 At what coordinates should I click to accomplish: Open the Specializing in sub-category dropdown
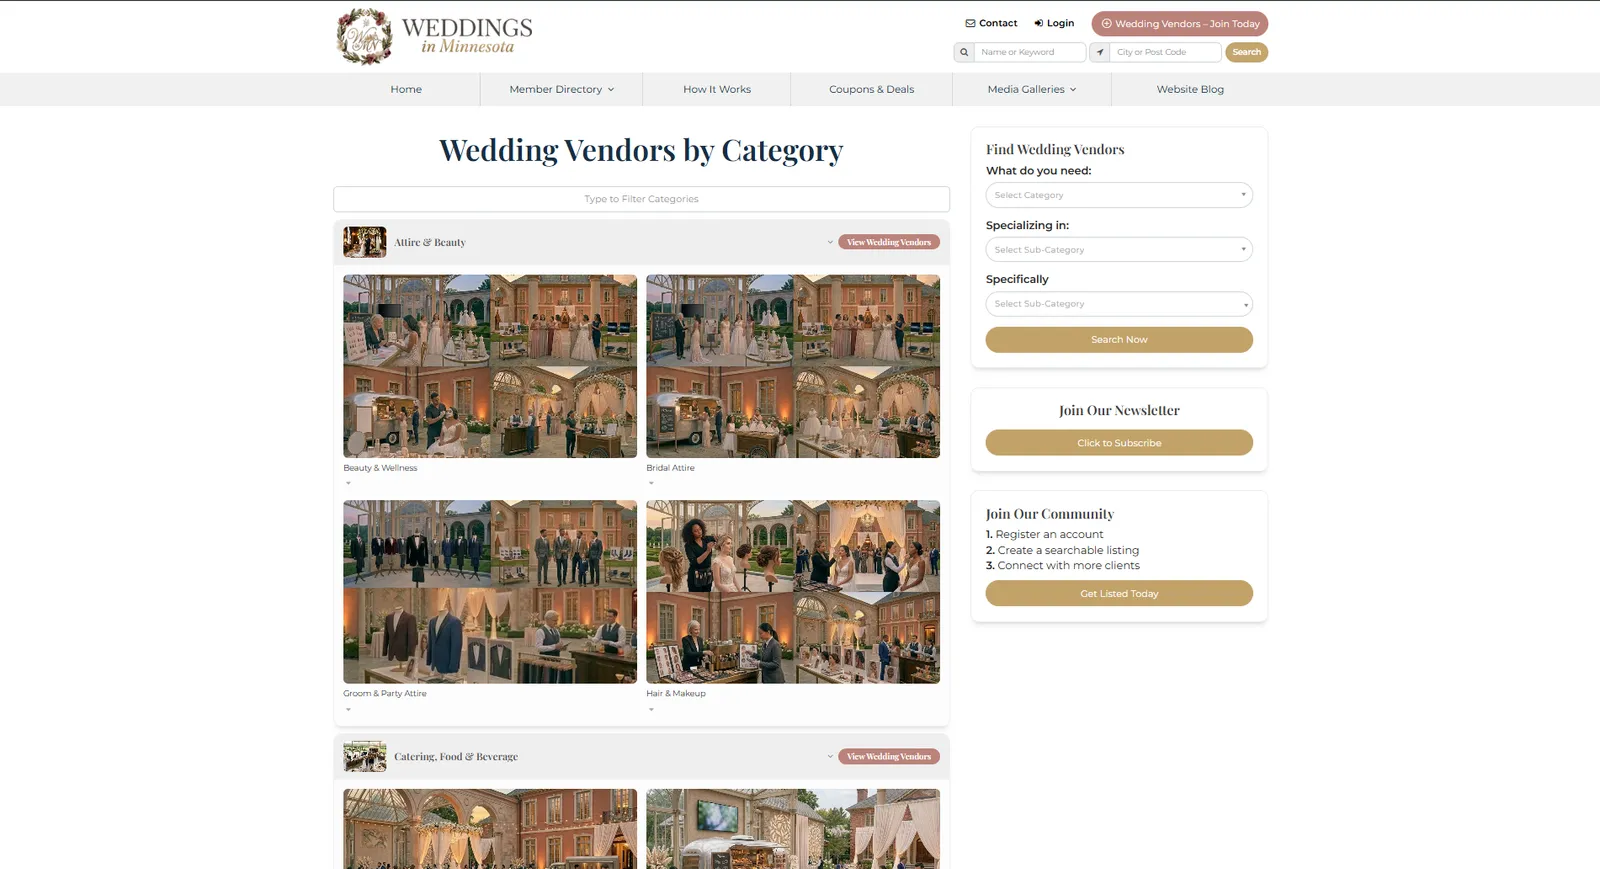click(1119, 249)
